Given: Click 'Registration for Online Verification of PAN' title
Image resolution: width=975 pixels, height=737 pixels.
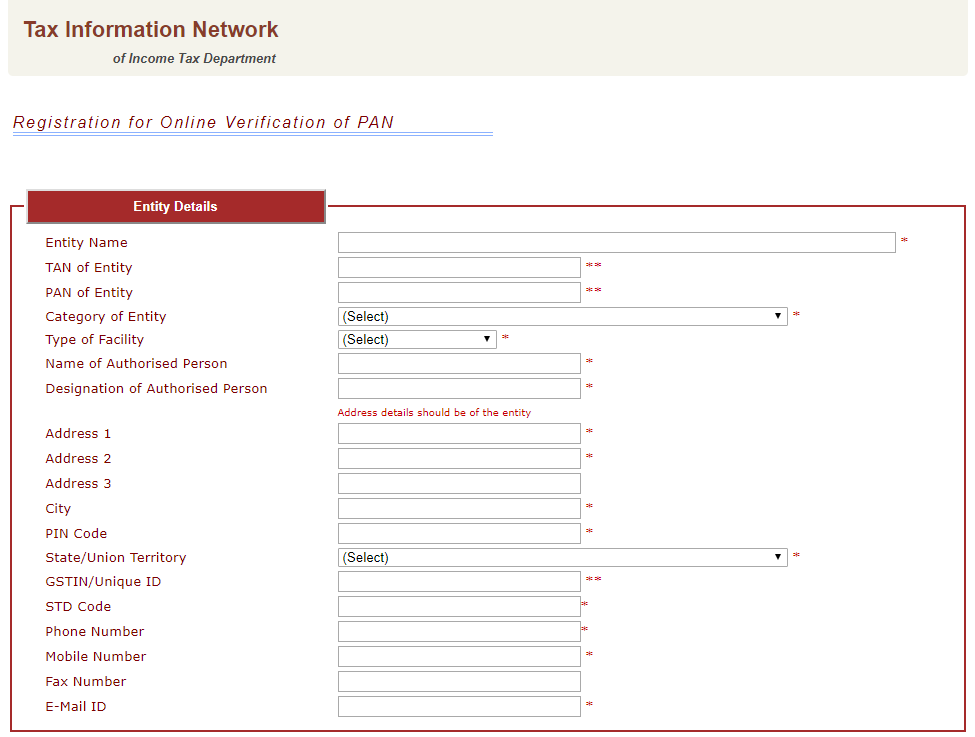Looking at the screenshot, I should (x=203, y=122).
